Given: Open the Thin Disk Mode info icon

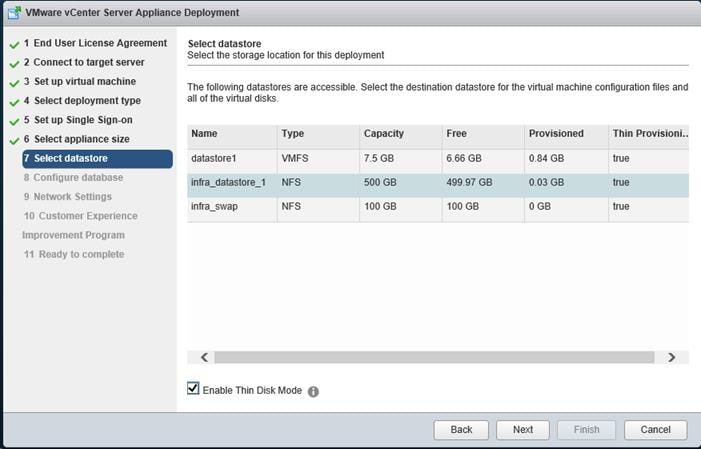Looking at the screenshot, I should click(x=313, y=391).
